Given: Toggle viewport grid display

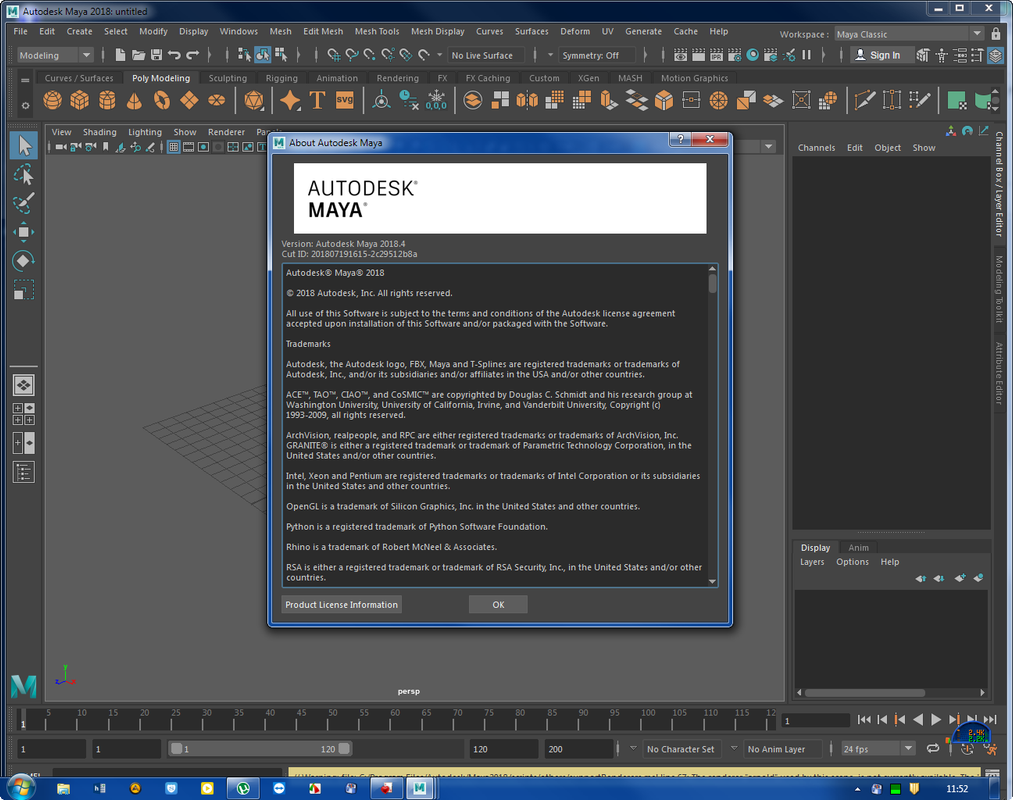Looking at the screenshot, I should tap(173, 147).
